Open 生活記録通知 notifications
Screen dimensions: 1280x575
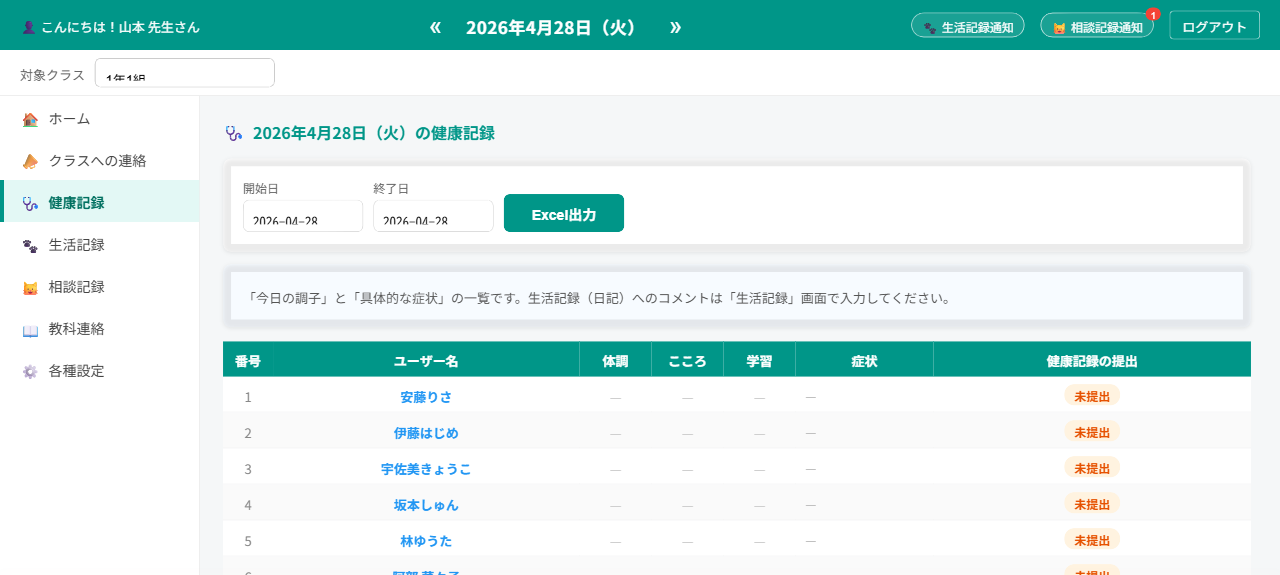tap(968, 27)
